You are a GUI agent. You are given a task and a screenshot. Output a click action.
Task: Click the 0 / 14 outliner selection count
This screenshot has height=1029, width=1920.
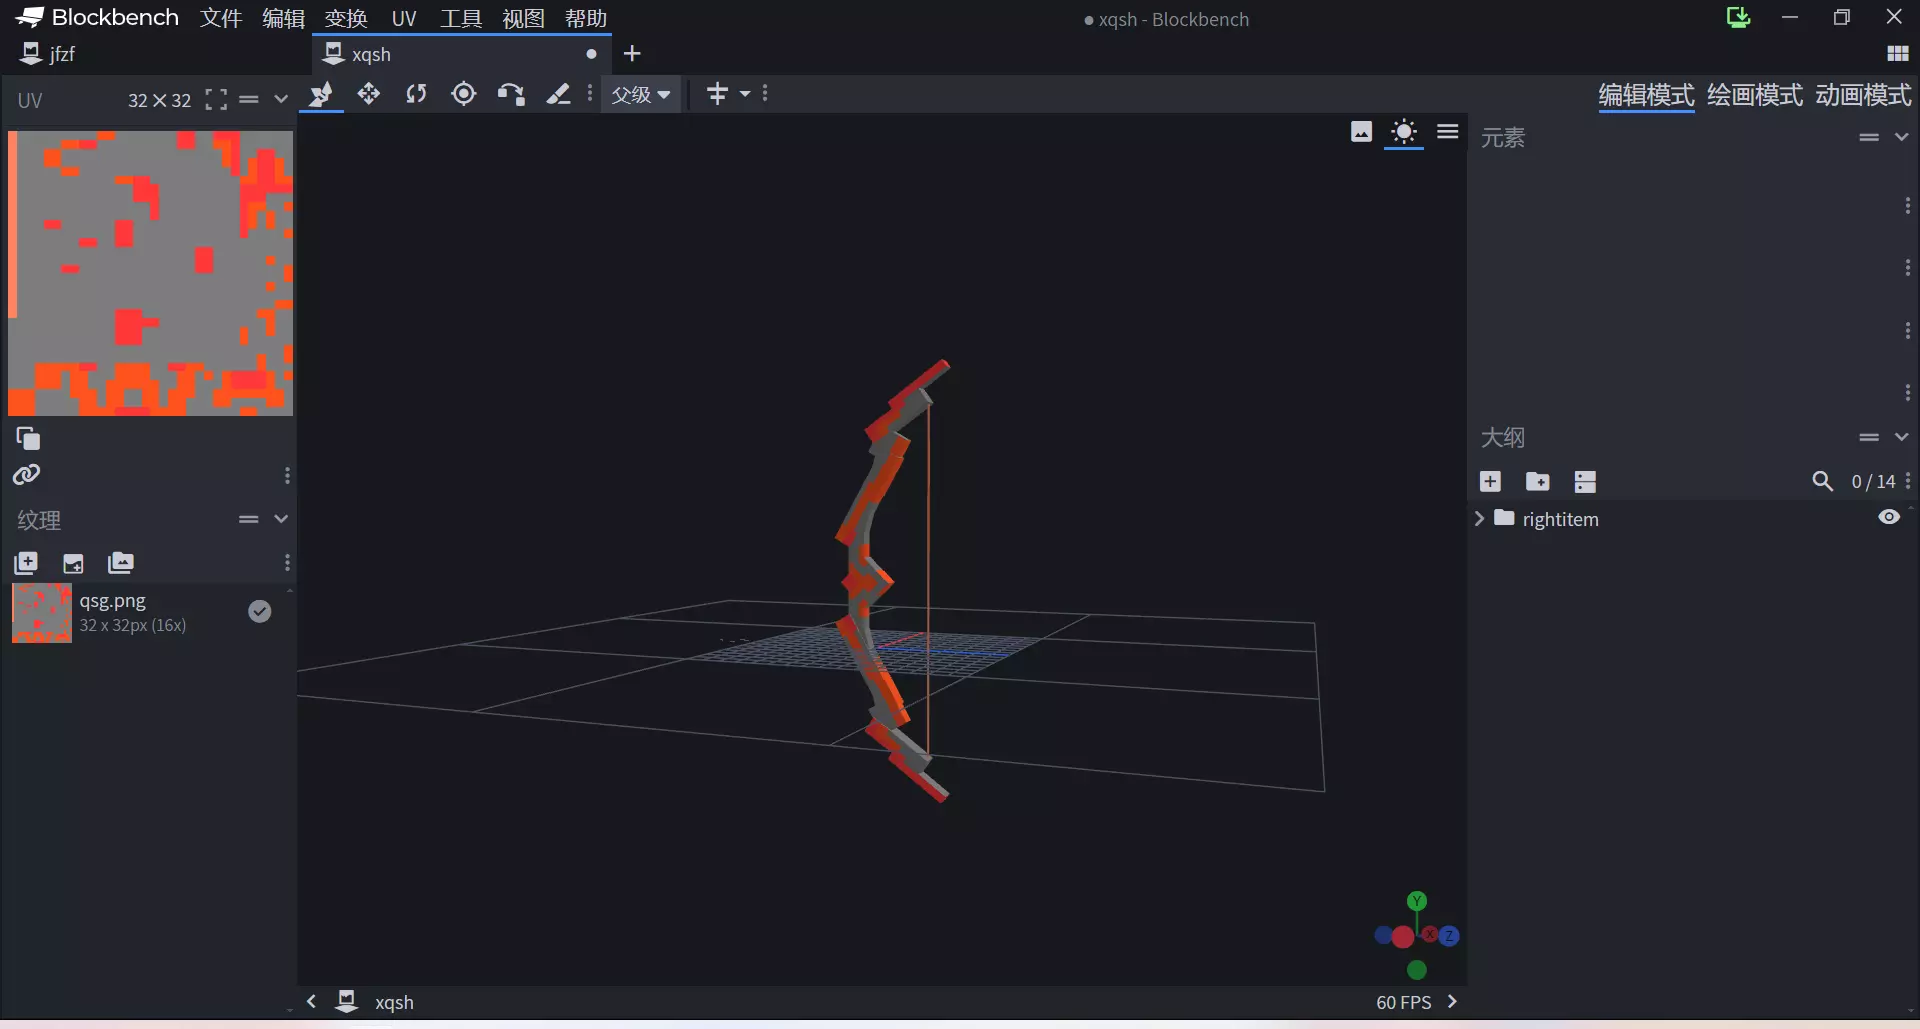[x=1873, y=482]
